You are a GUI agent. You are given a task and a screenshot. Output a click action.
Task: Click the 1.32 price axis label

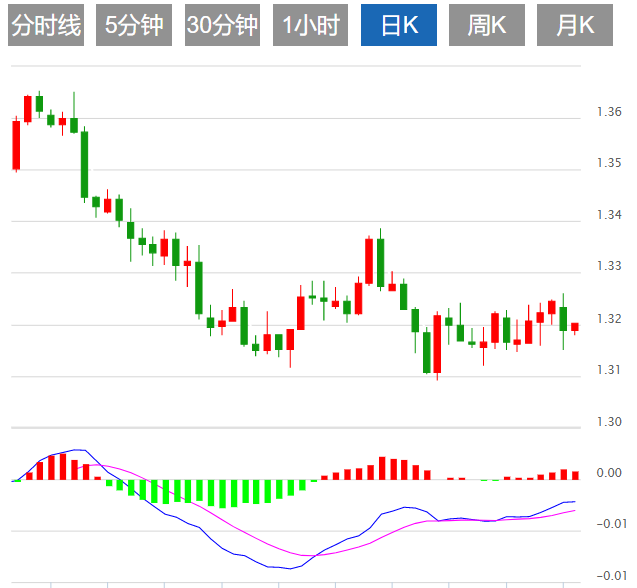click(x=609, y=319)
